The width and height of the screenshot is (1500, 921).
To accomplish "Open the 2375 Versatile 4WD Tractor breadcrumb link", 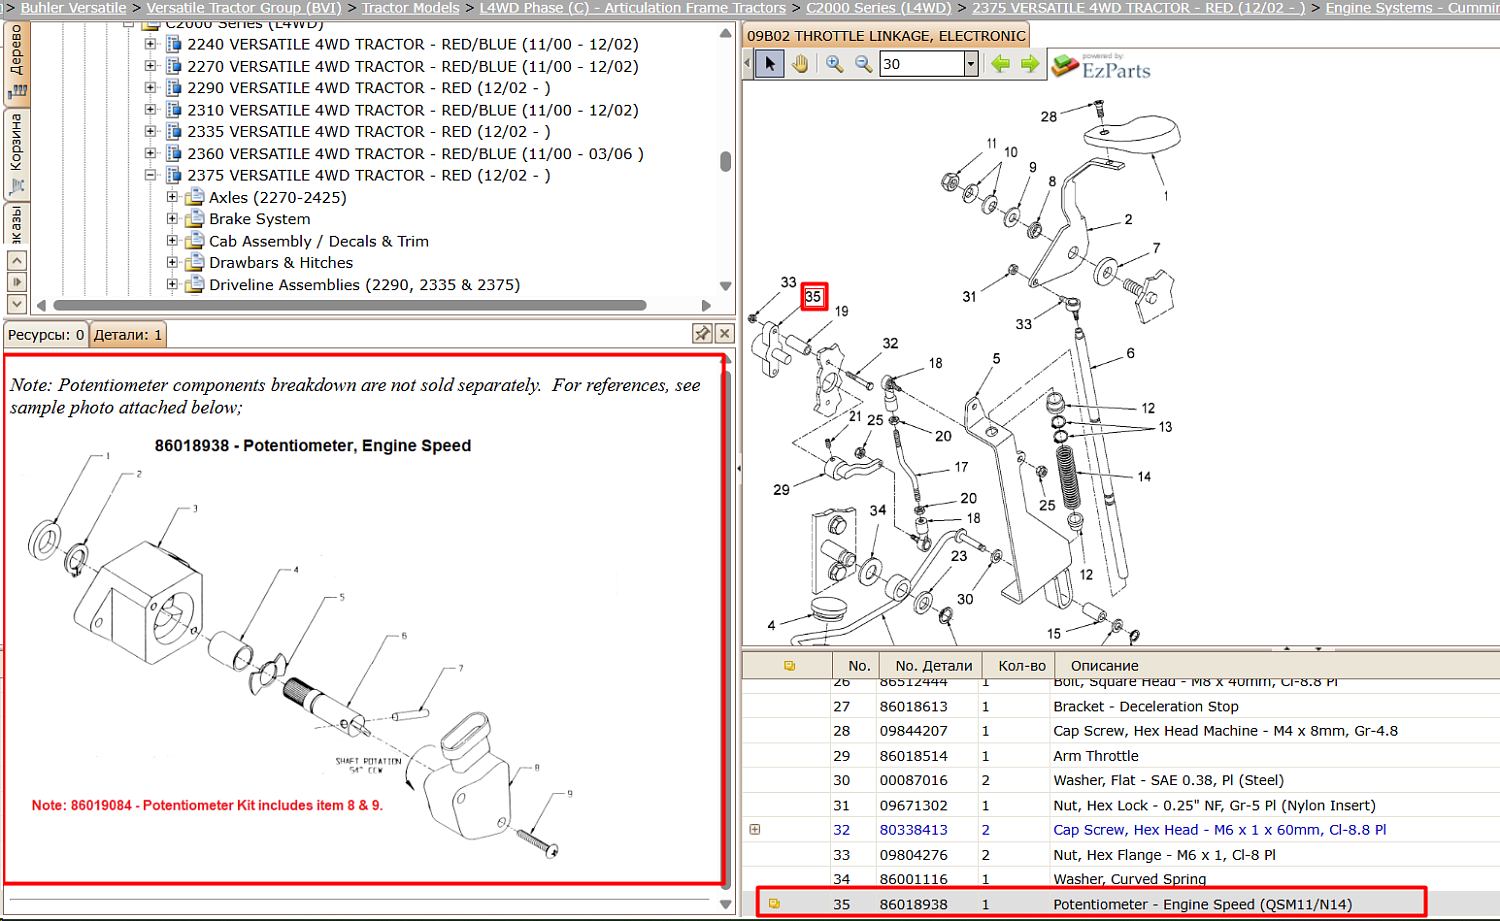I will [1139, 8].
